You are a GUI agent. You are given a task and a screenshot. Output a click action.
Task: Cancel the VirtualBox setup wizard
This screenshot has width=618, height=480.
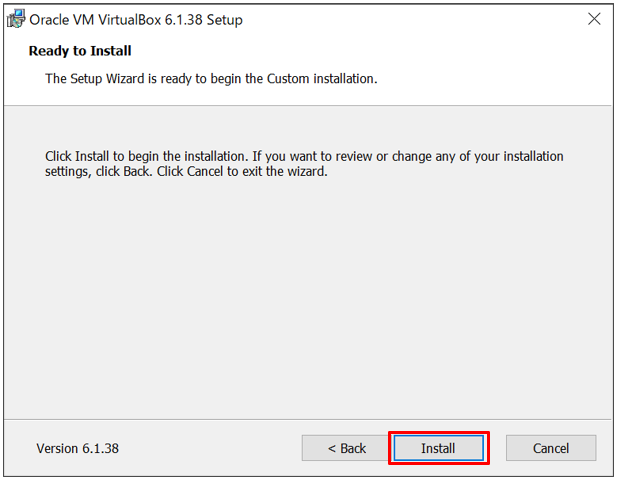click(551, 448)
